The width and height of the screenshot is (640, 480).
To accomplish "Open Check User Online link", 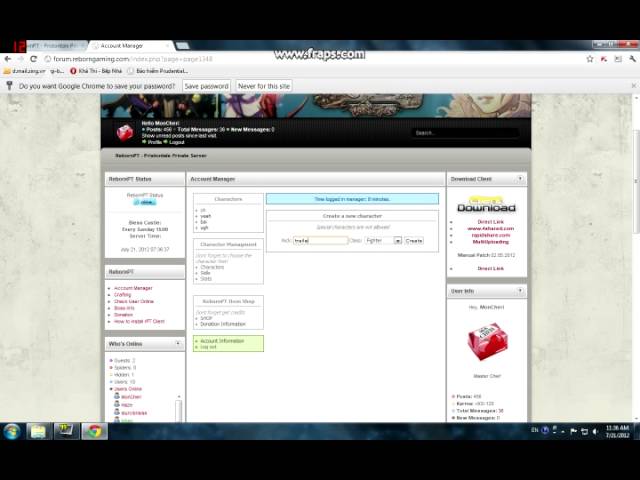I will point(134,301).
